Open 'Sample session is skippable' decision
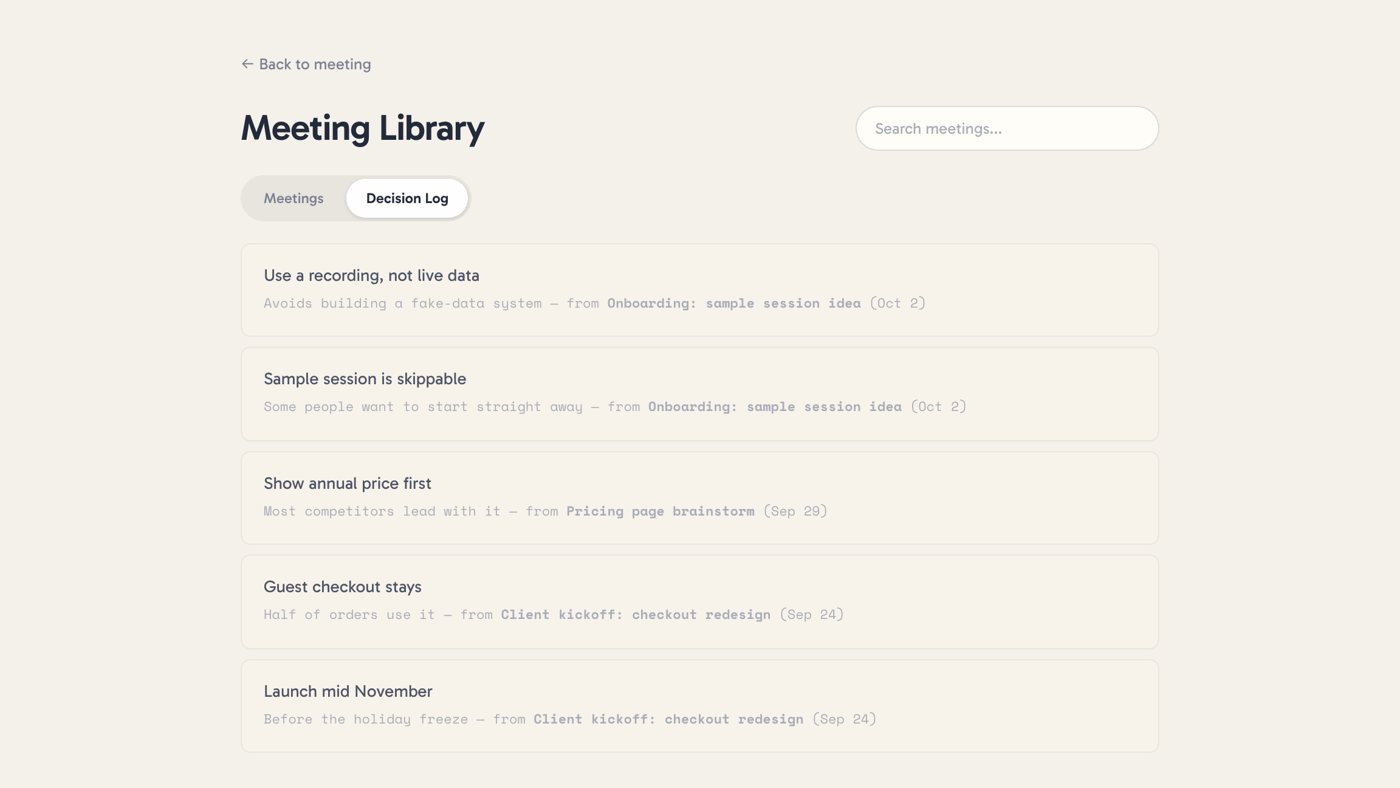The image size is (1400, 788). [700, 394]
